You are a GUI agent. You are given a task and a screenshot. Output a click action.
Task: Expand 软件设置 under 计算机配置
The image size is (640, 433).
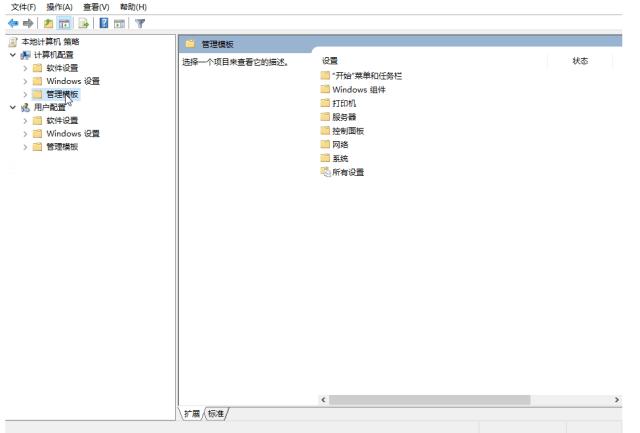(x=25, y=68)
